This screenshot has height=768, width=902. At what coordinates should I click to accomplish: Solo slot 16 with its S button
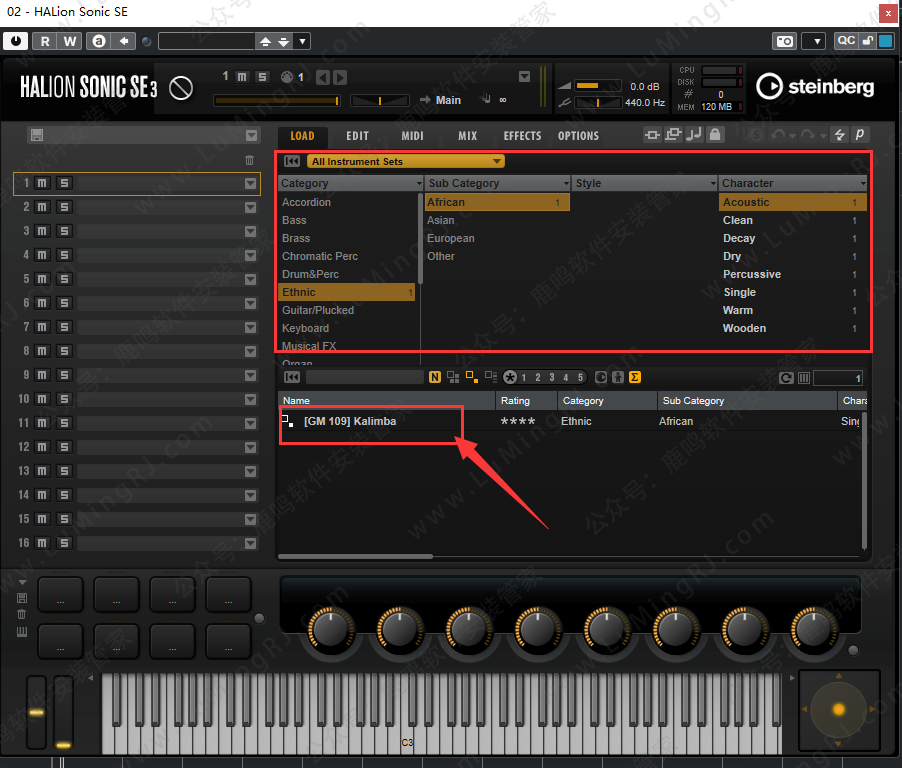point(64,543)
